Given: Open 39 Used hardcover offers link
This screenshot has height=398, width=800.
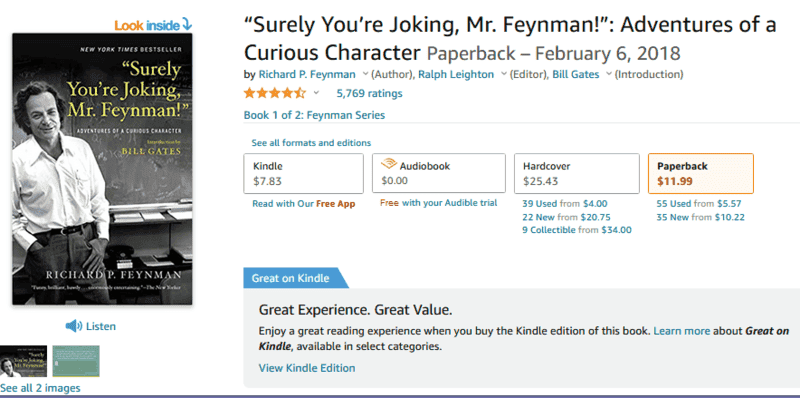Looking at the screenshot, I should 540,204.
